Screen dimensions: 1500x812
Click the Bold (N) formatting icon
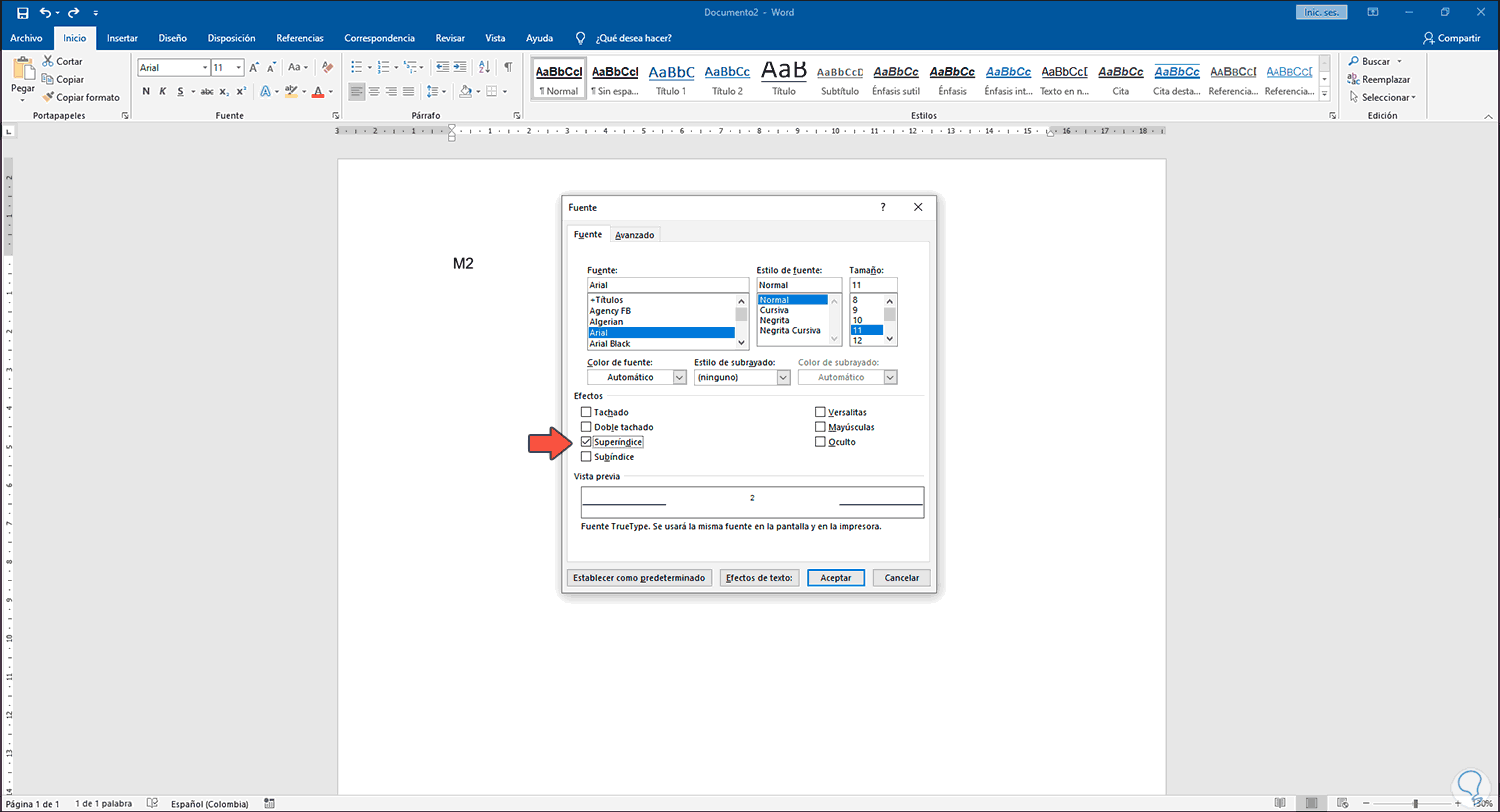click(146, 92)
